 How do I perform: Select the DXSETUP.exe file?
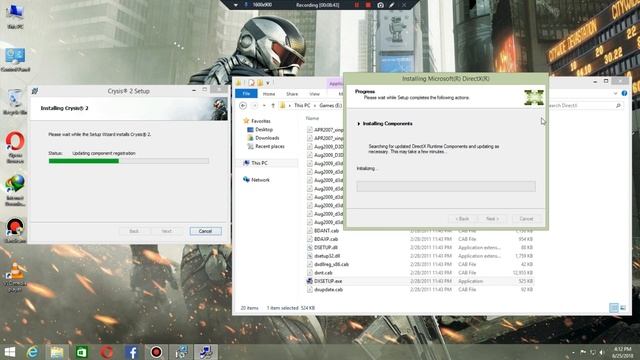pos(328,281)
